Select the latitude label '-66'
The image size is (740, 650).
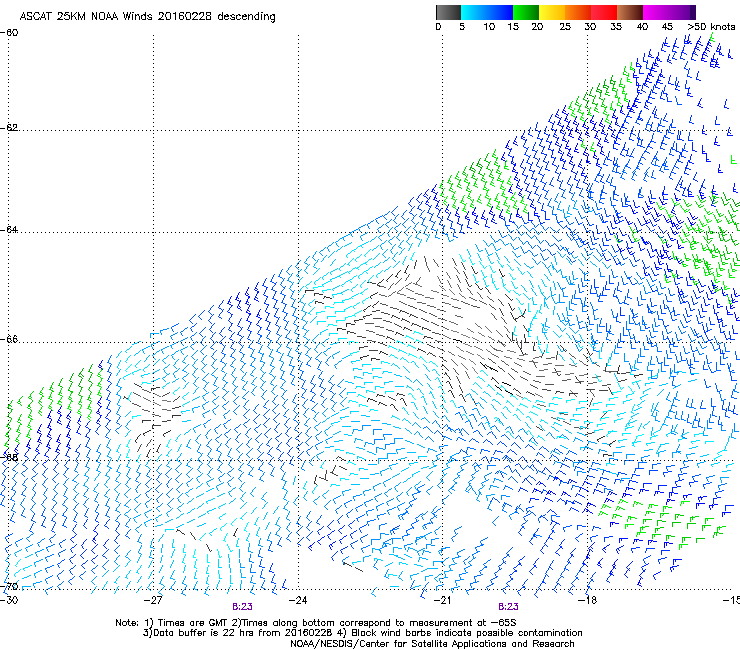tap(9, 339)
